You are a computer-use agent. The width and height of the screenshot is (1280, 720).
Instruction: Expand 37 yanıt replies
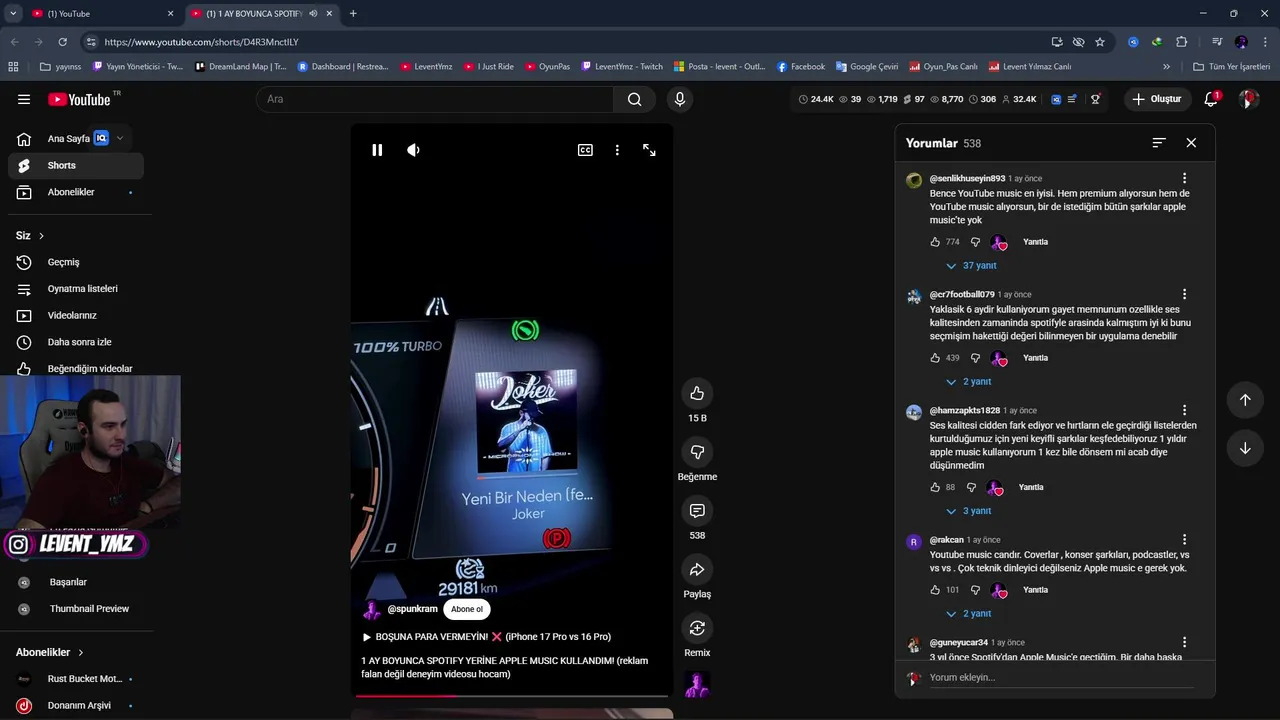click(971, 266)
